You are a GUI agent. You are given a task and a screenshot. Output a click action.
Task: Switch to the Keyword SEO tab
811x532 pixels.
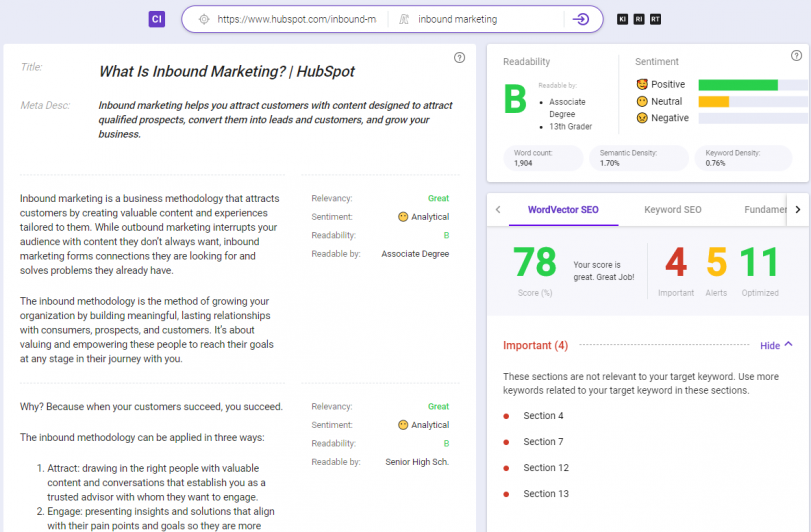point(672,209)
